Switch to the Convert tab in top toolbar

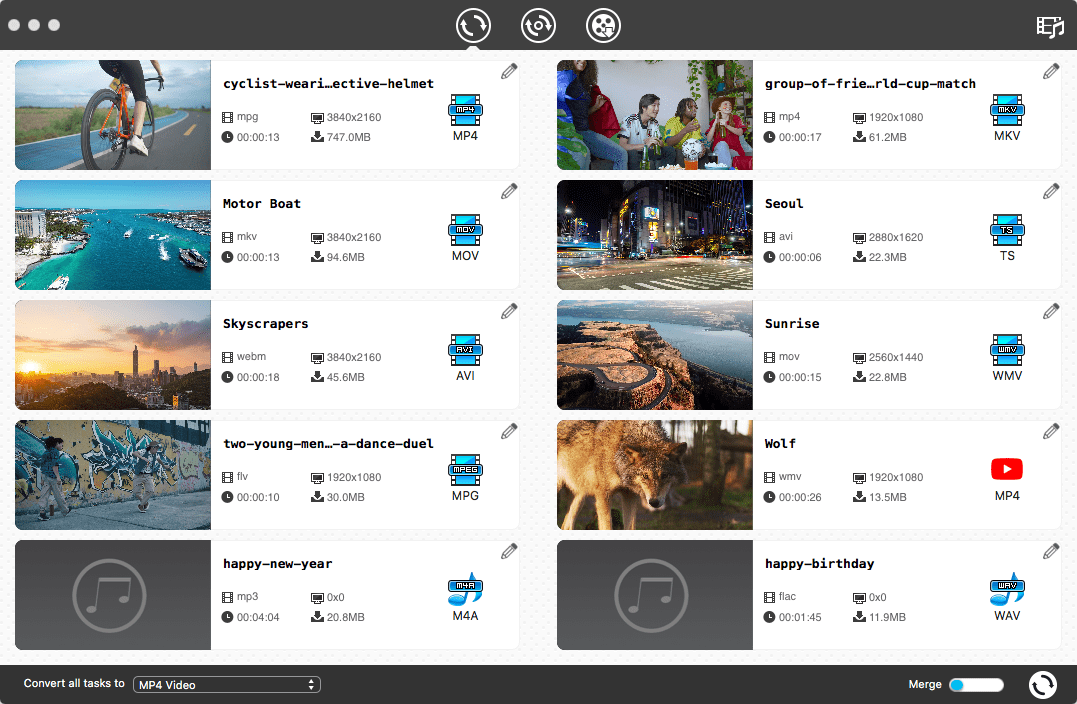[473, 25]
